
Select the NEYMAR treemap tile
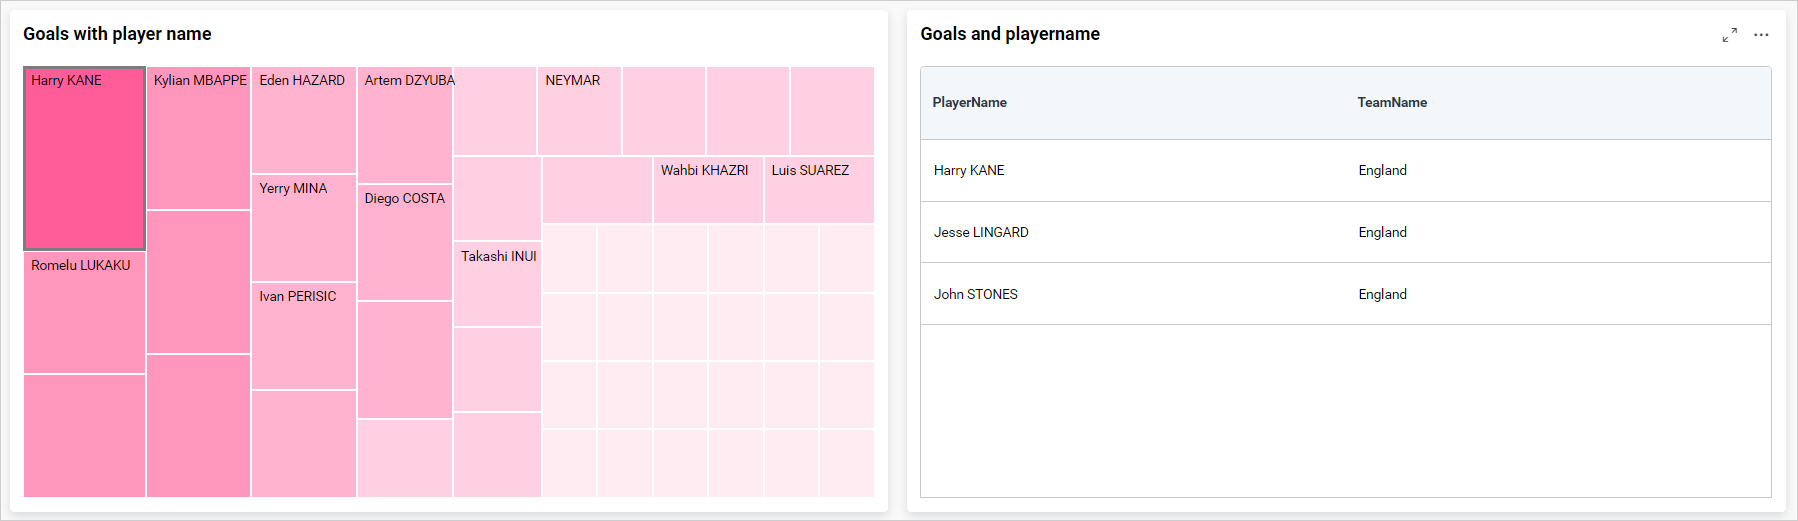(x=579, y=111)
